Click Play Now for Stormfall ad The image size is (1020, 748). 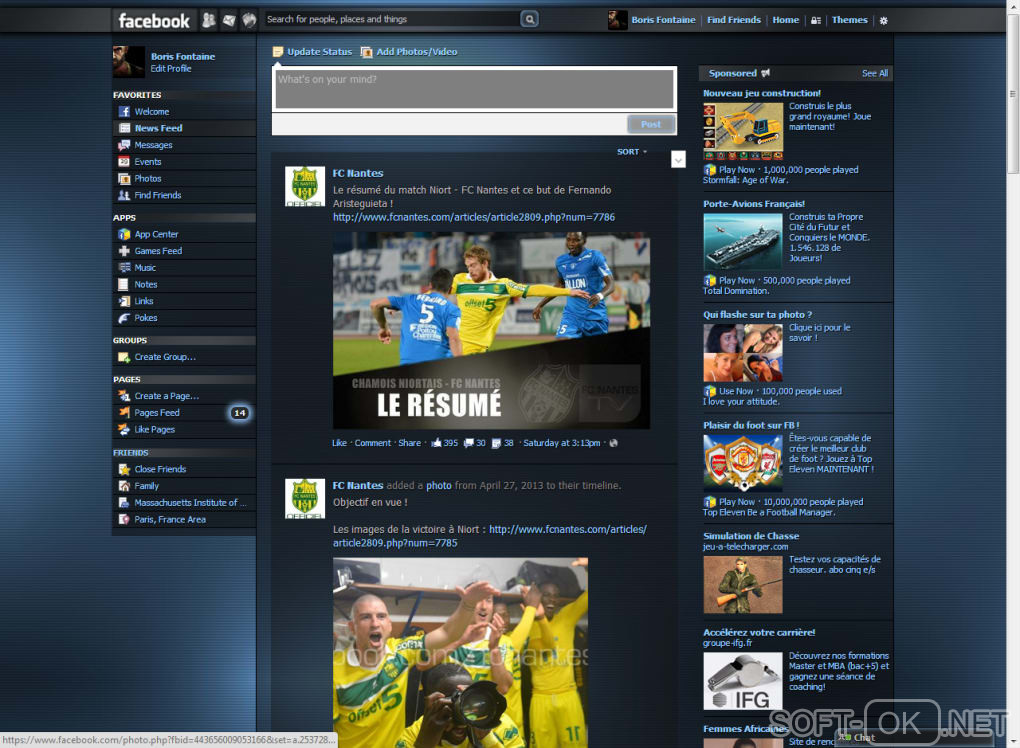point(736,170)
